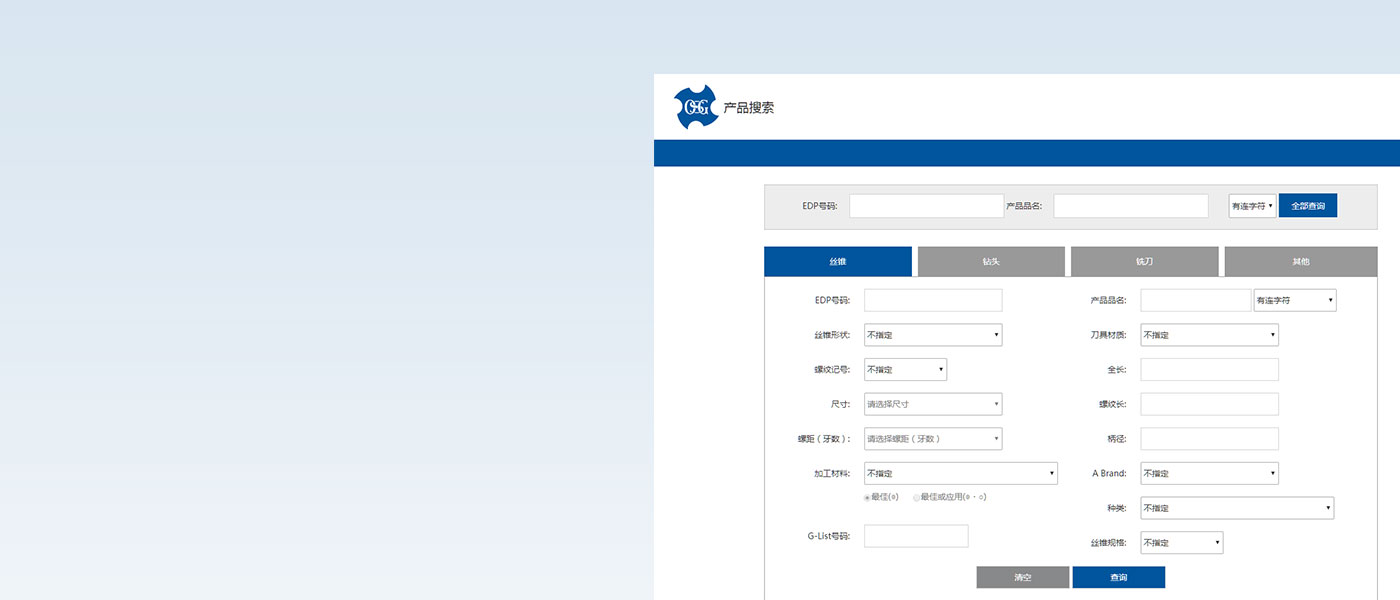Screen dimensions: 1400x600
Task: Select the 最佳(o) radio option
Action: (867, 496)
